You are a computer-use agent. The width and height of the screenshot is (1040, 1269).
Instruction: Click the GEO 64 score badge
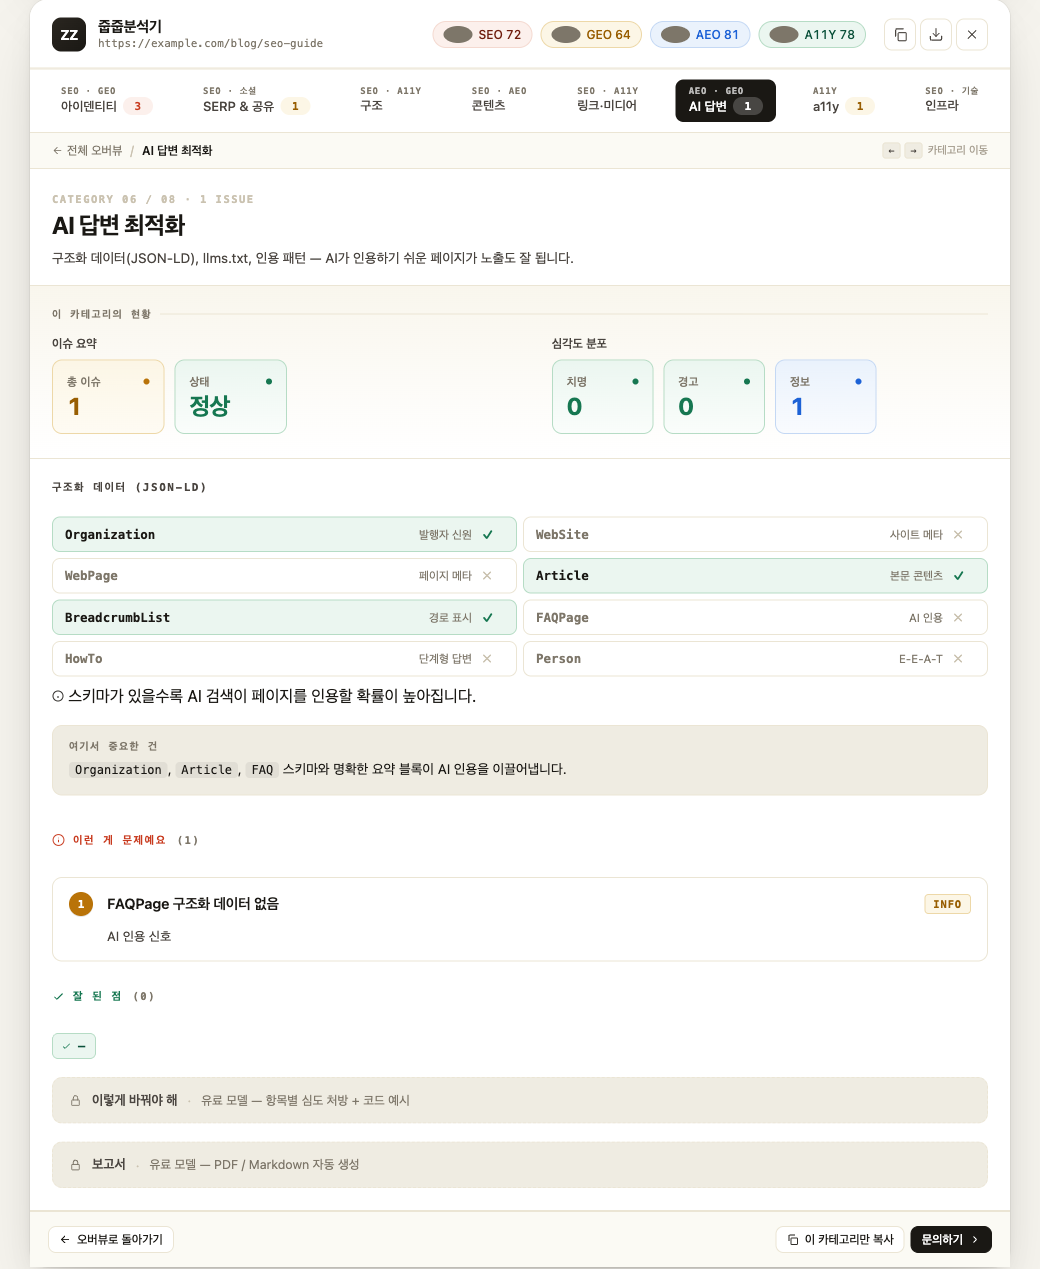[x=591, y=35]
